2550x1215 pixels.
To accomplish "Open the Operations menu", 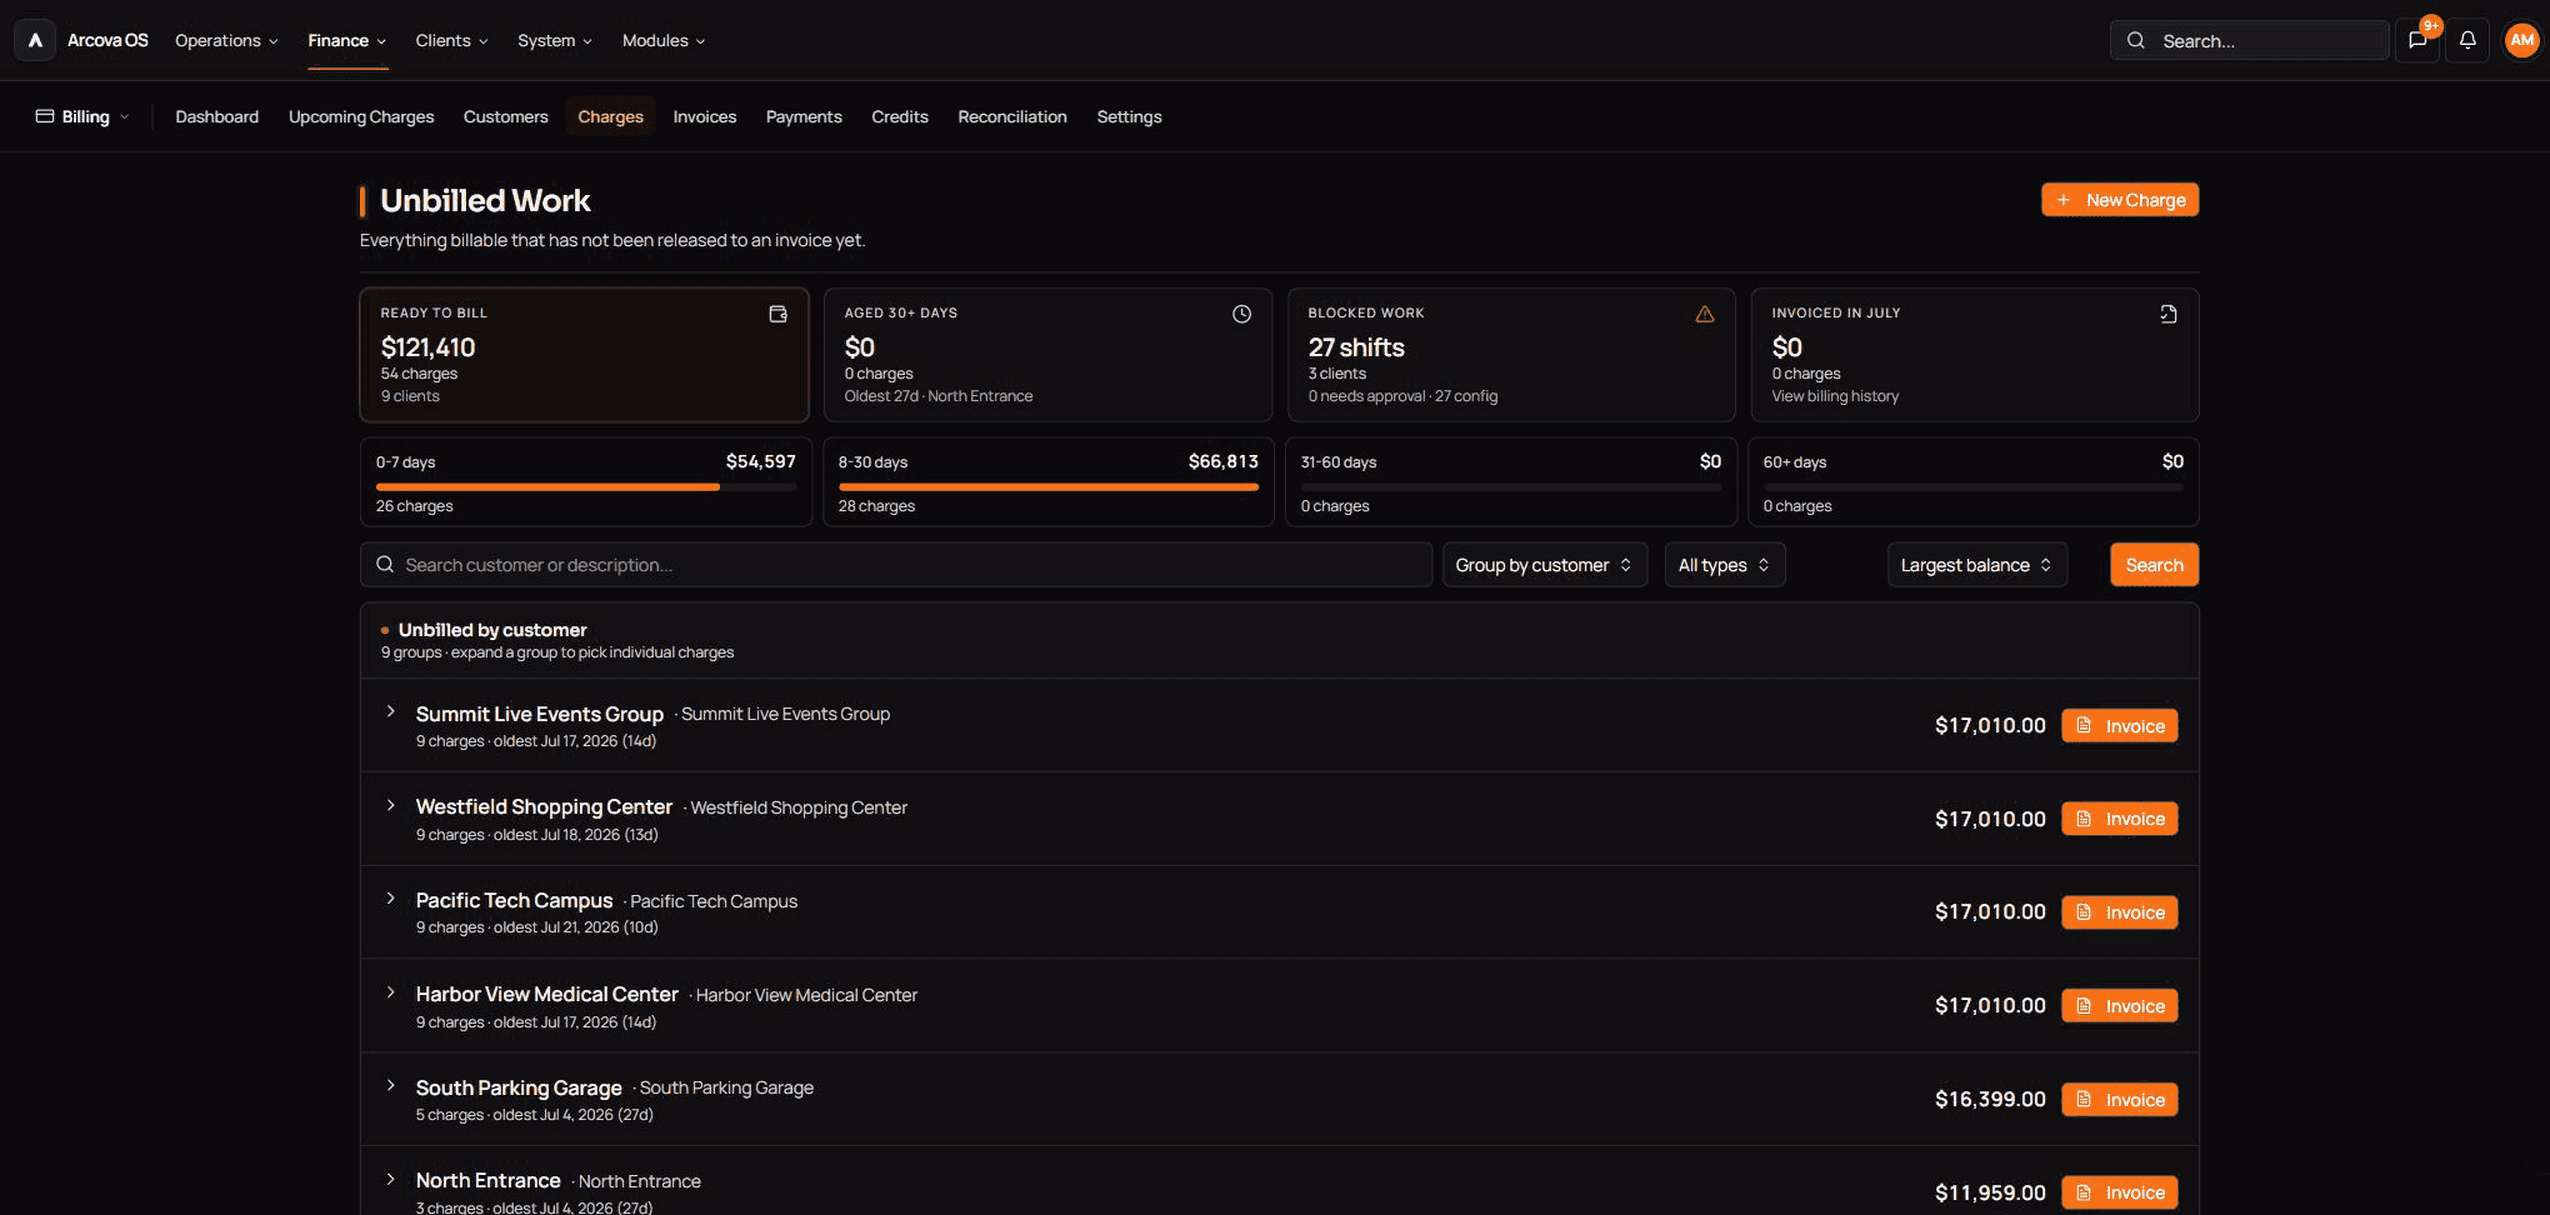I will pyautogui.click(x=226, y=40).
